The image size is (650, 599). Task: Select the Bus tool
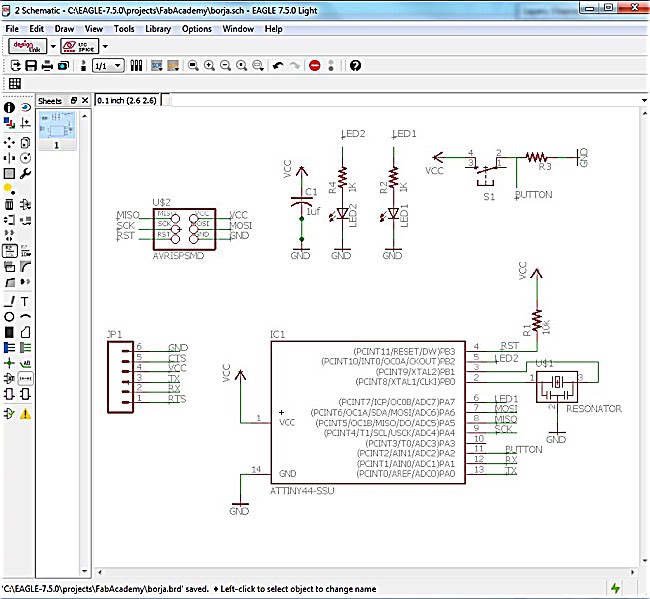click(x=9, y=347)
